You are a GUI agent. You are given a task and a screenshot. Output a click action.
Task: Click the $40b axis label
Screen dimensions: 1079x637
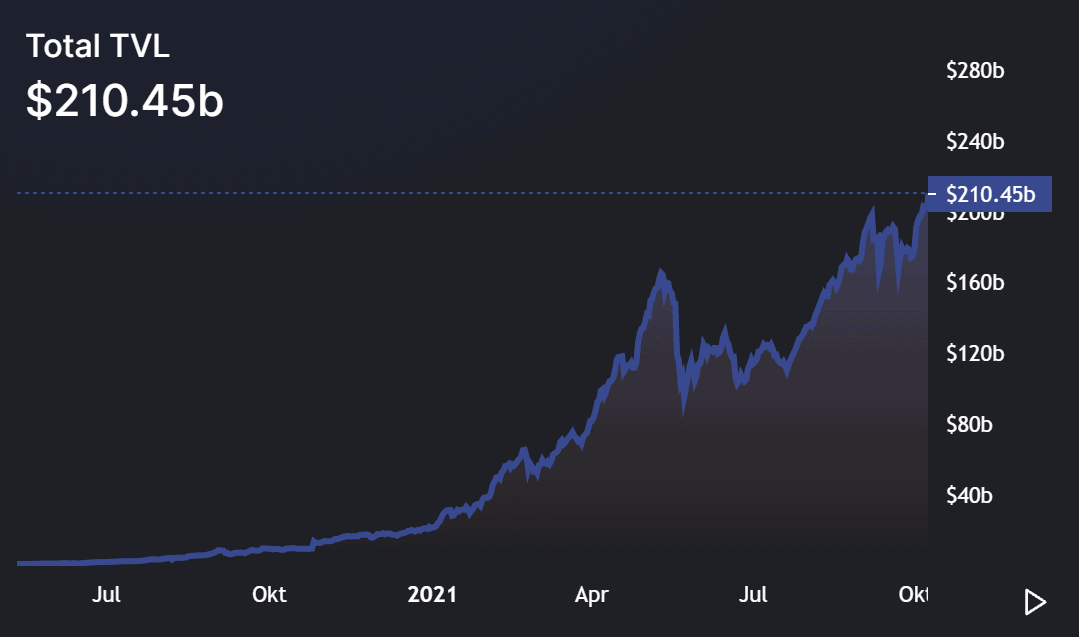point(969,495)
